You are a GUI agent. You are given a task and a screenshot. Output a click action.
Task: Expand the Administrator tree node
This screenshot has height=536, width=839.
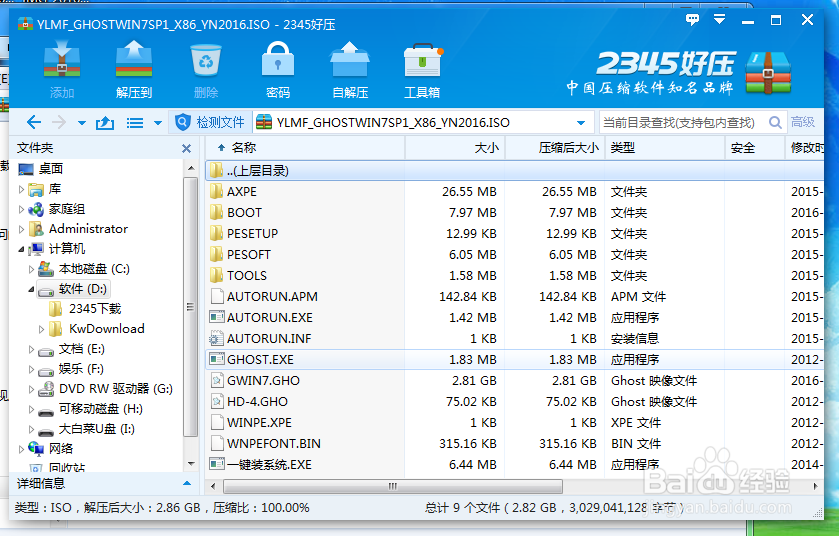21,229
